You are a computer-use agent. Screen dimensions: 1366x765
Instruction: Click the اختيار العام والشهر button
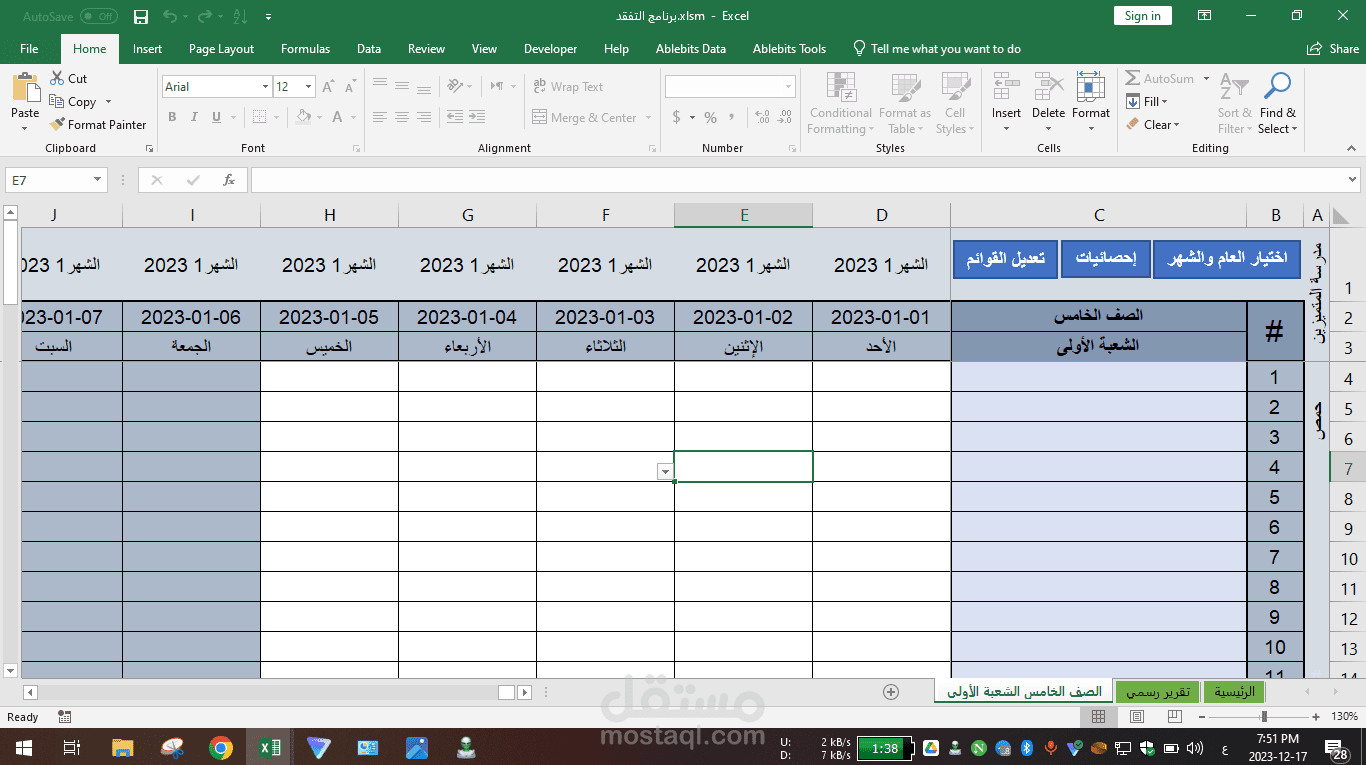point(1227,259)
